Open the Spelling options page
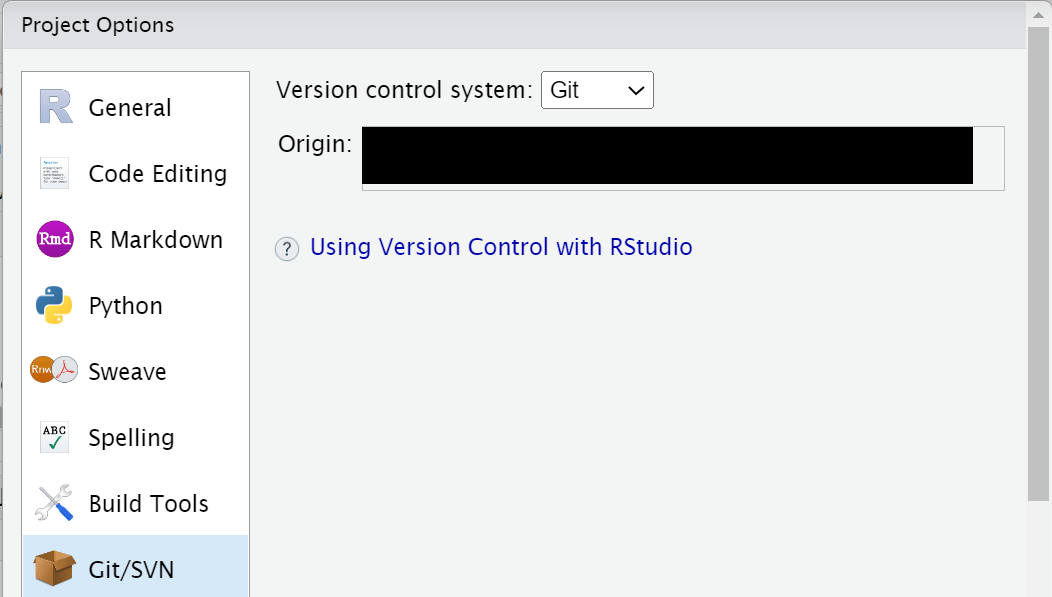 click(x=132, y=438)
